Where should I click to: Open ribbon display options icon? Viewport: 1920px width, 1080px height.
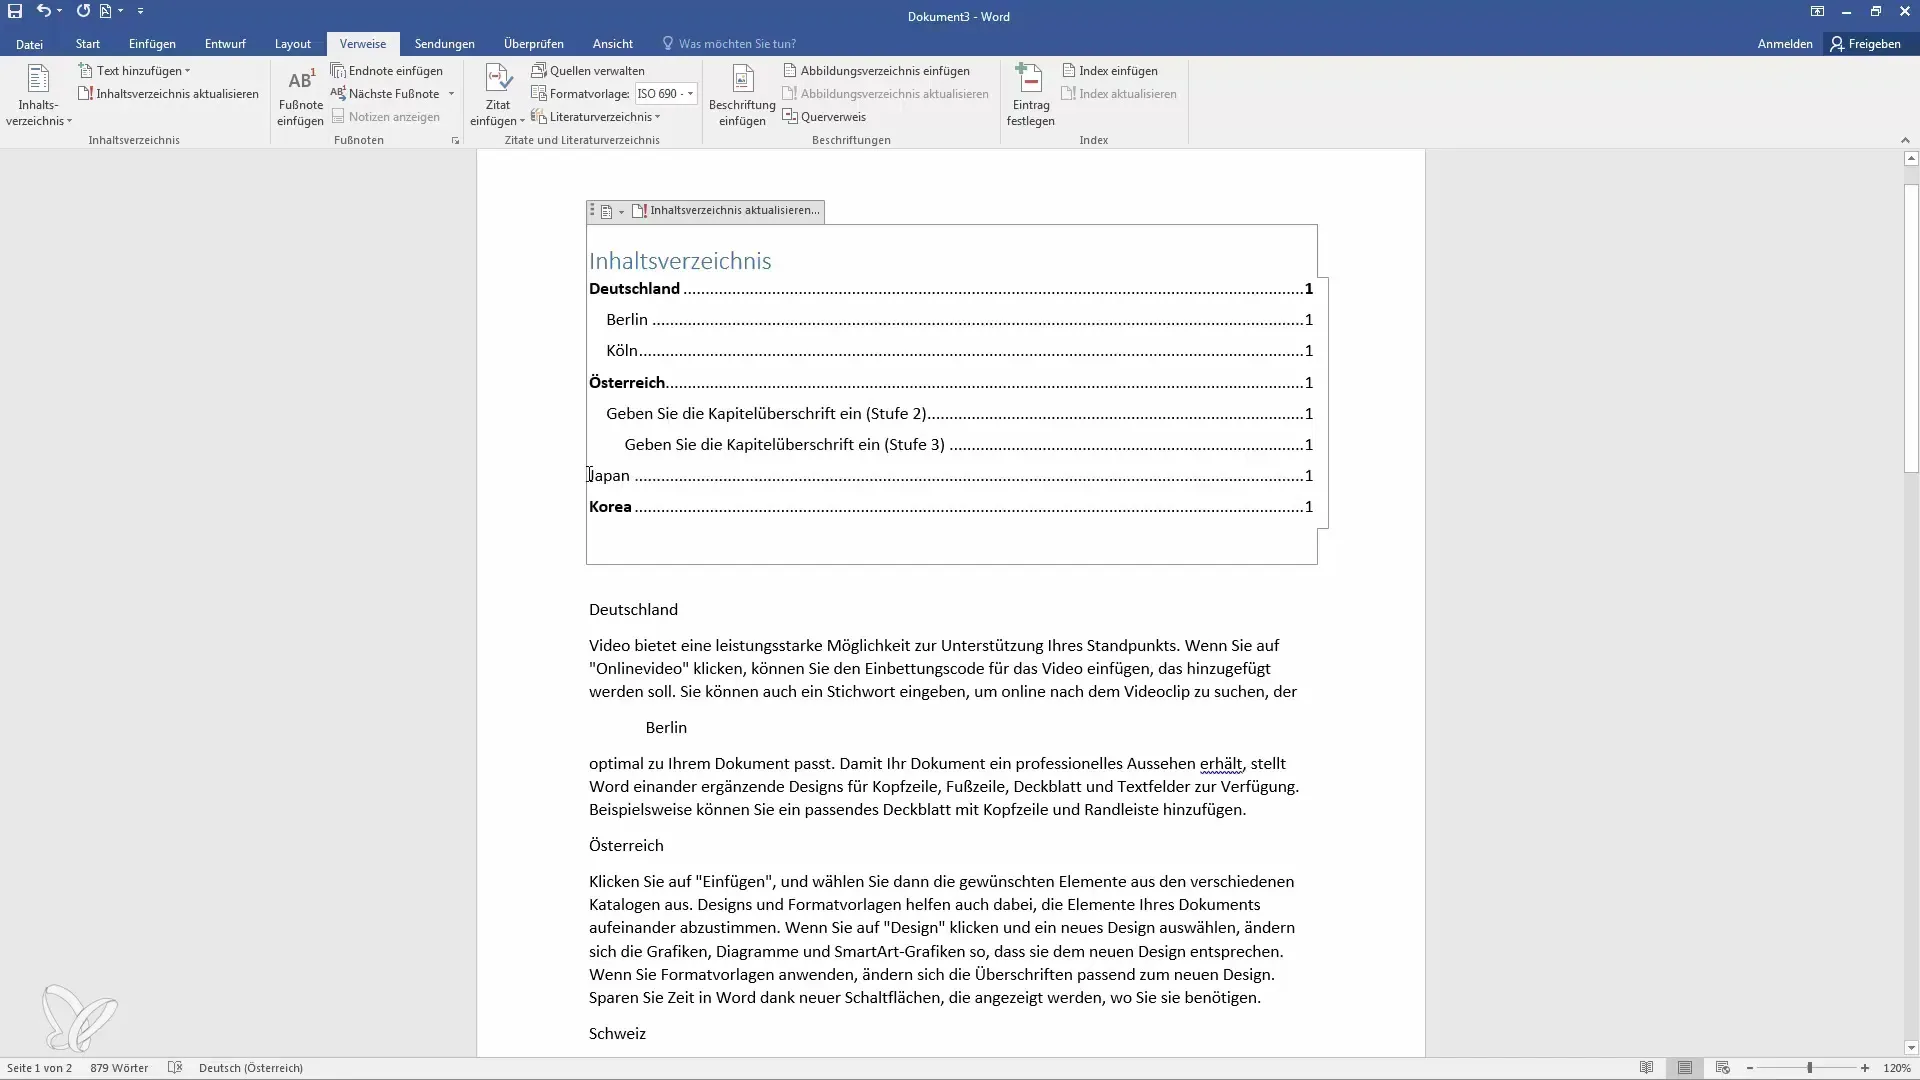point(1817,12)
